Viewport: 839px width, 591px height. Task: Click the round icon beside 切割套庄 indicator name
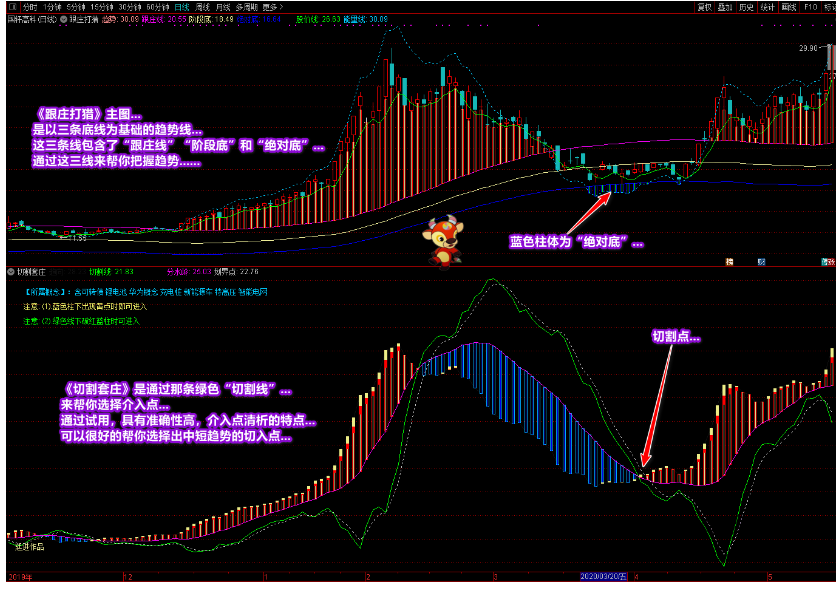click(10, 271)
